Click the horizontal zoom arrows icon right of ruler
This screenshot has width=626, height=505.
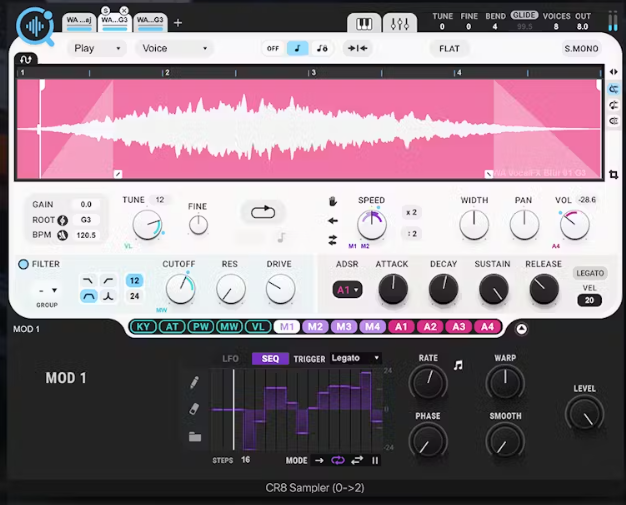[x=614, y=72]
